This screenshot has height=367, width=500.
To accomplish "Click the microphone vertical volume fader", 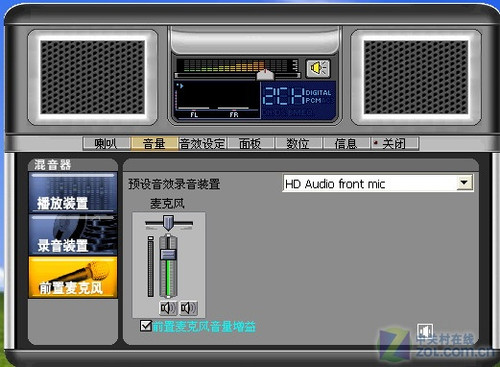I will 168,254.
